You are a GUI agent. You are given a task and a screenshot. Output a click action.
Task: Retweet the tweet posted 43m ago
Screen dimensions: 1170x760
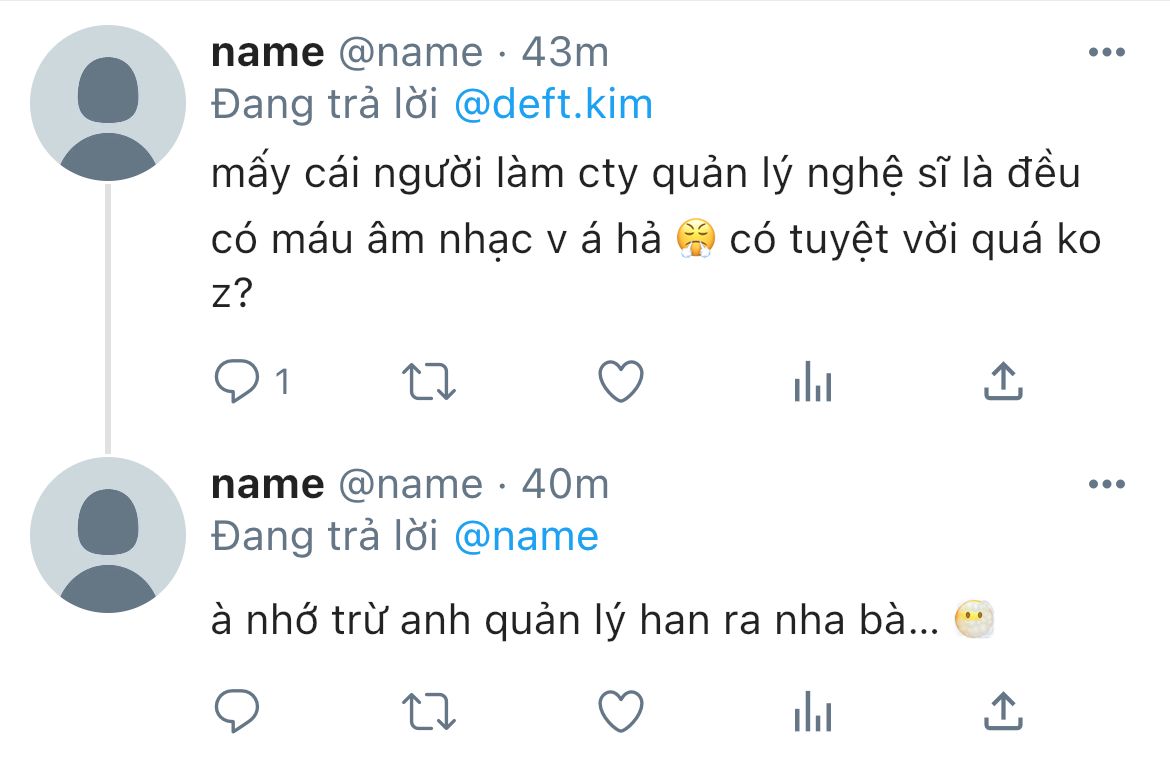click(x=428, y=382)
